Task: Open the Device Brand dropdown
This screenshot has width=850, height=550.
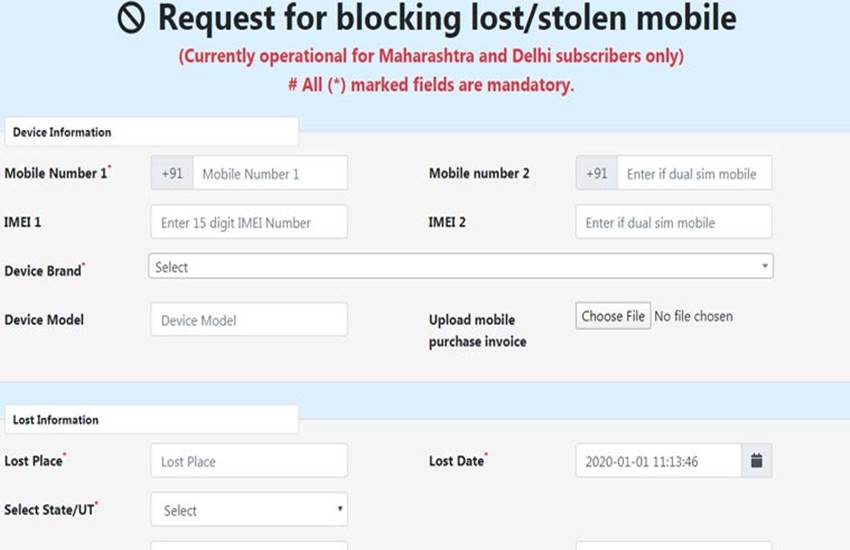Action: pos(460,267)
